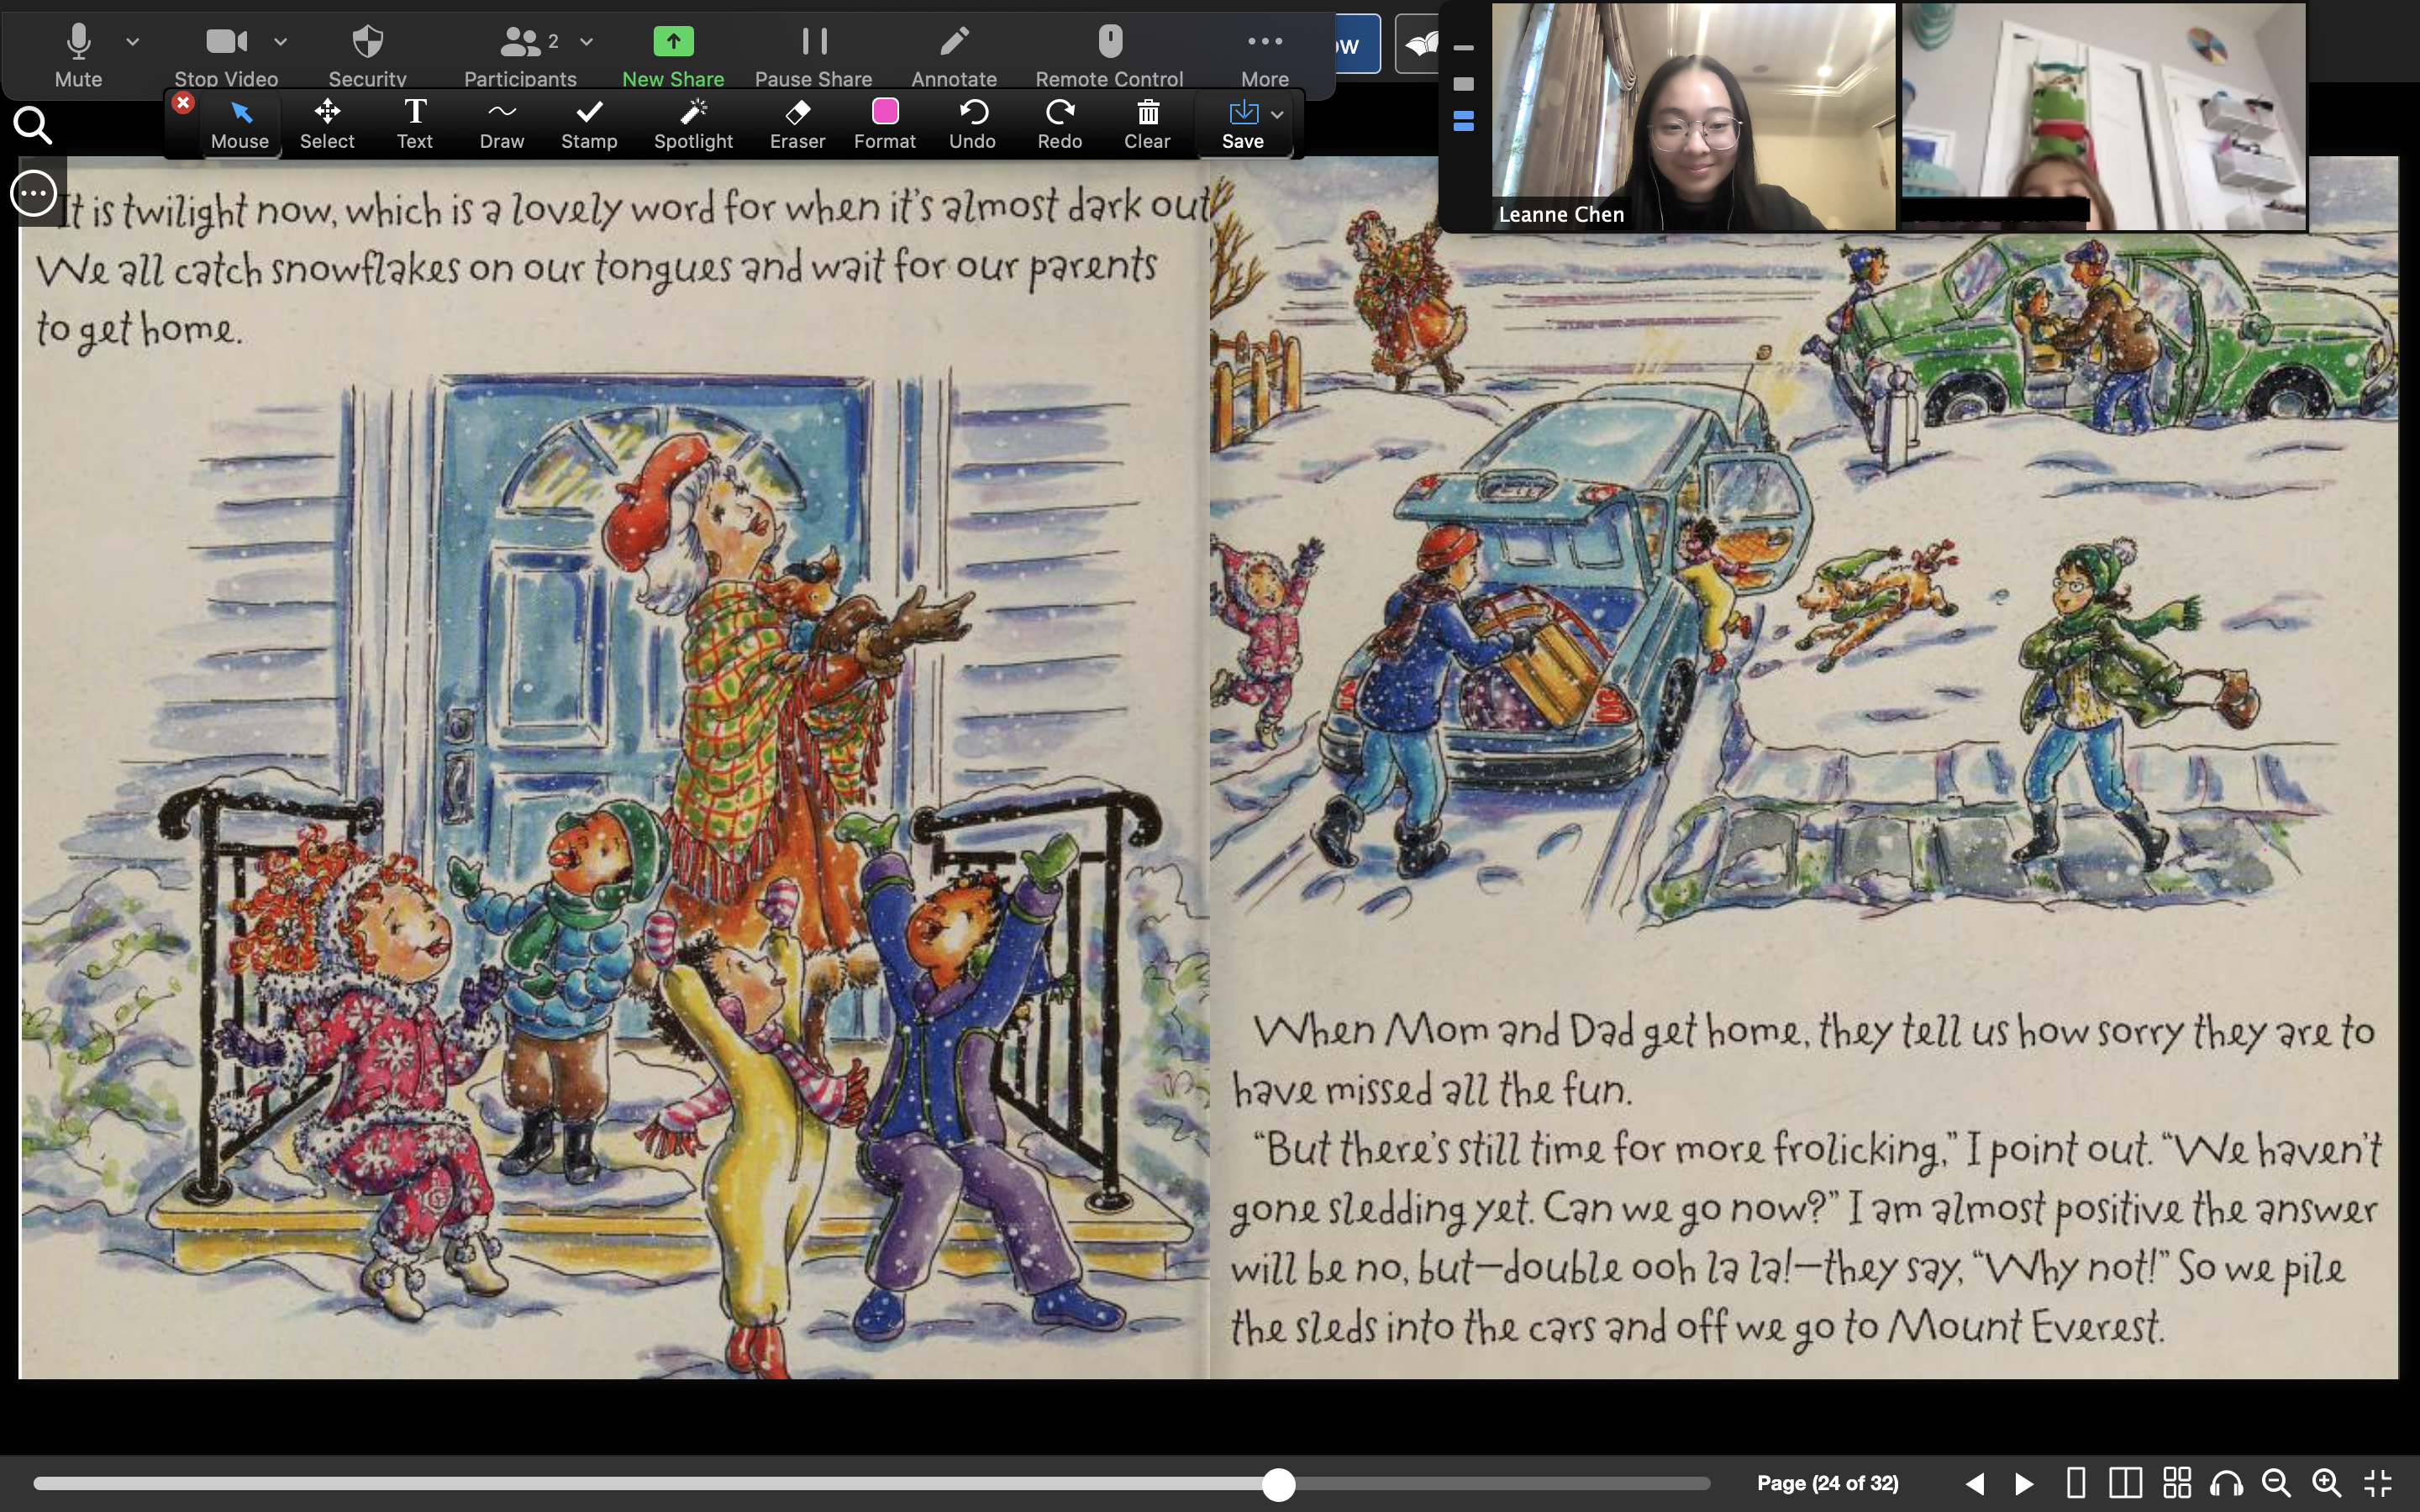Image resolution: width=2420 pixels, height=1512 pixels.
Task: Close the annotation toolbar with red X
Action: pos(182,103)
